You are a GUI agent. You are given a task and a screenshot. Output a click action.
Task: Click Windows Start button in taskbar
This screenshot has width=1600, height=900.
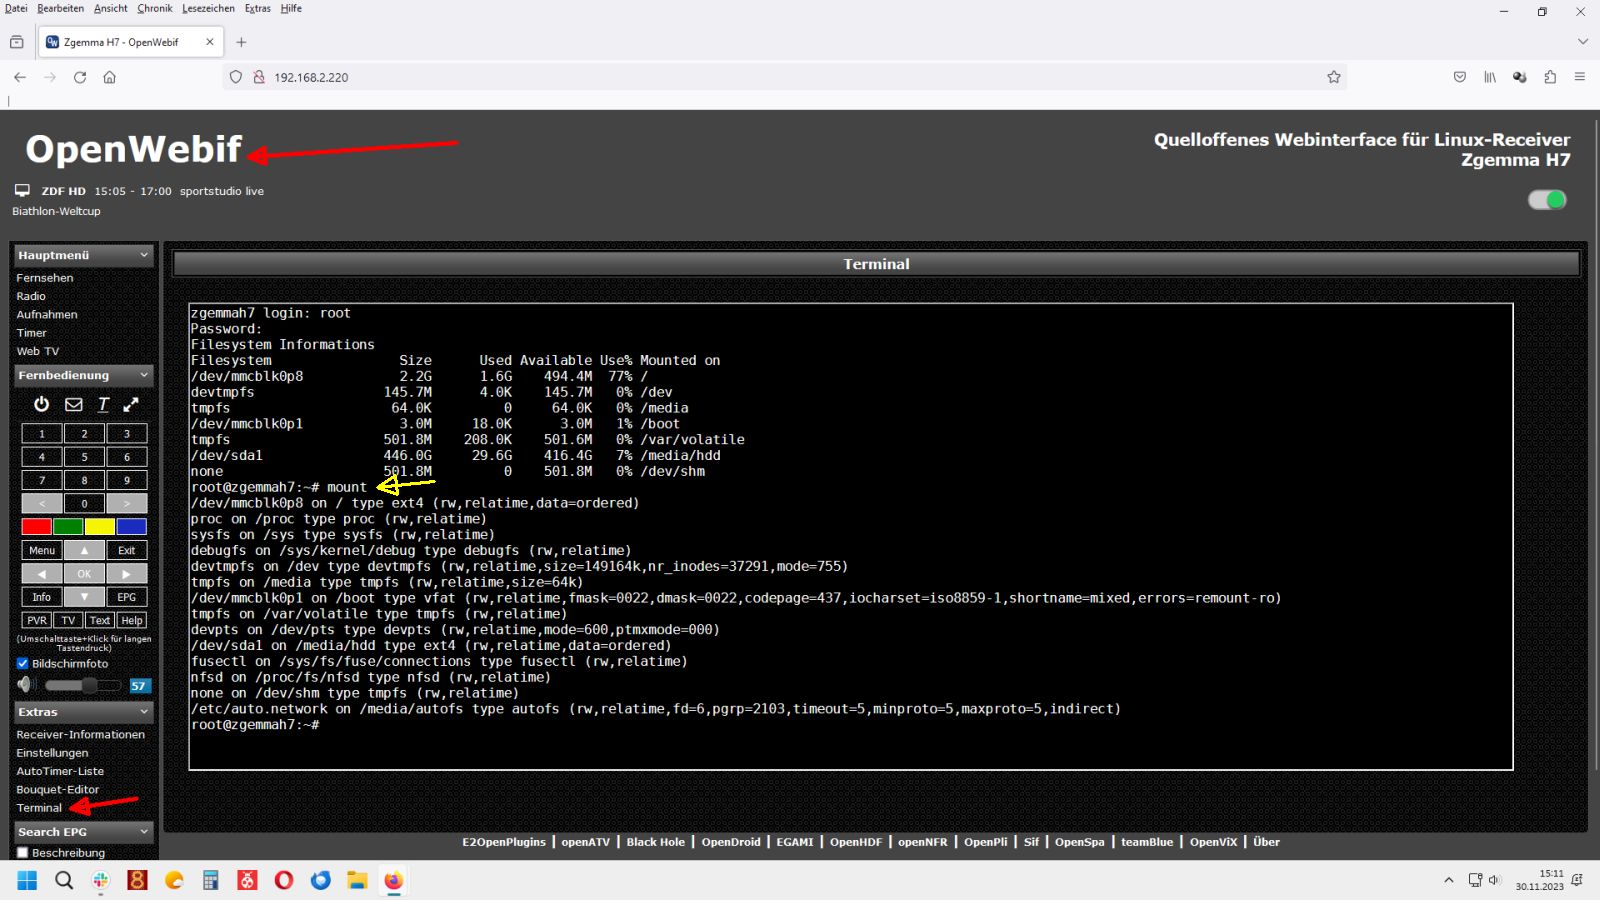[27, 880]
